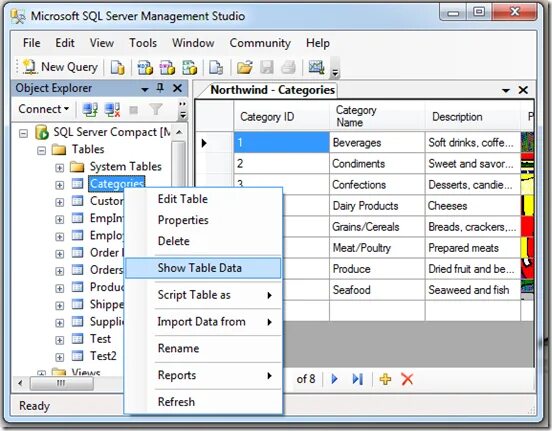Select Category ID cell with value 2
The image size is (552, 431).
(282, 164)
